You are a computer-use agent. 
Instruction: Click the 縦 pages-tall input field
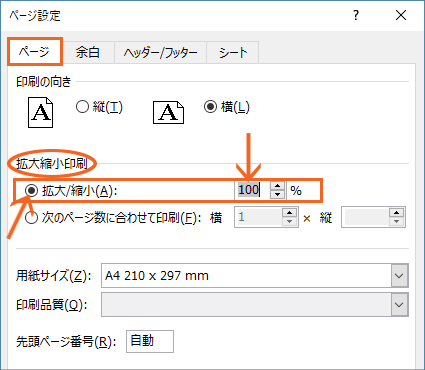[365, 217]
